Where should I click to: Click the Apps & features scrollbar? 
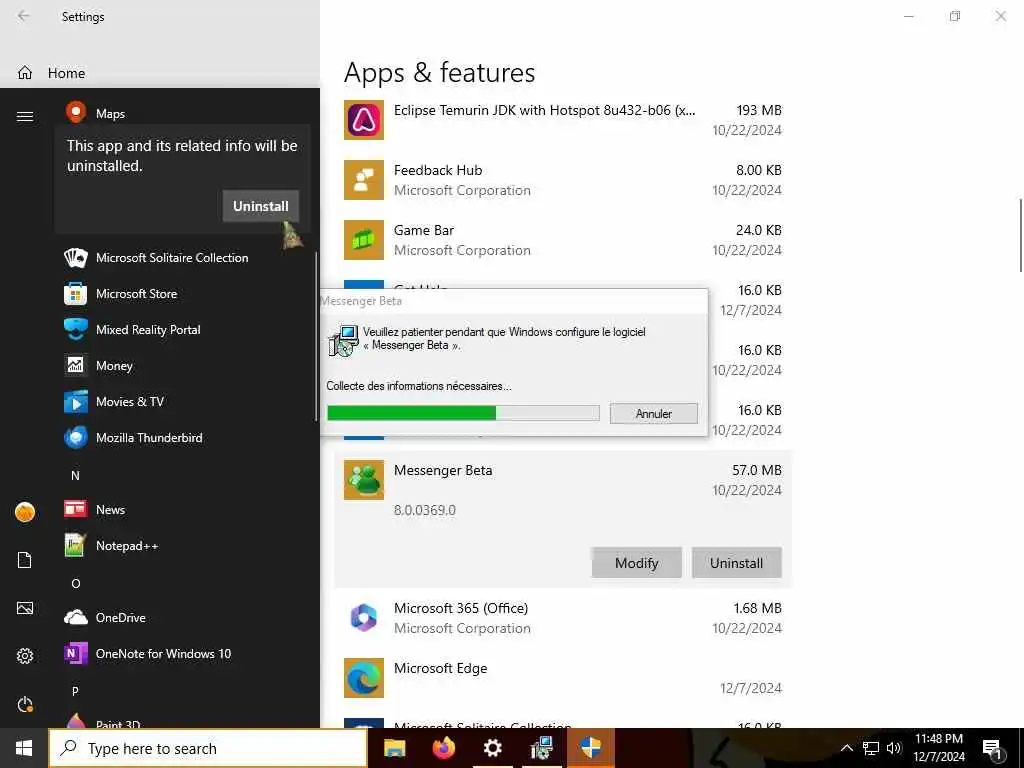point(1020,235)
